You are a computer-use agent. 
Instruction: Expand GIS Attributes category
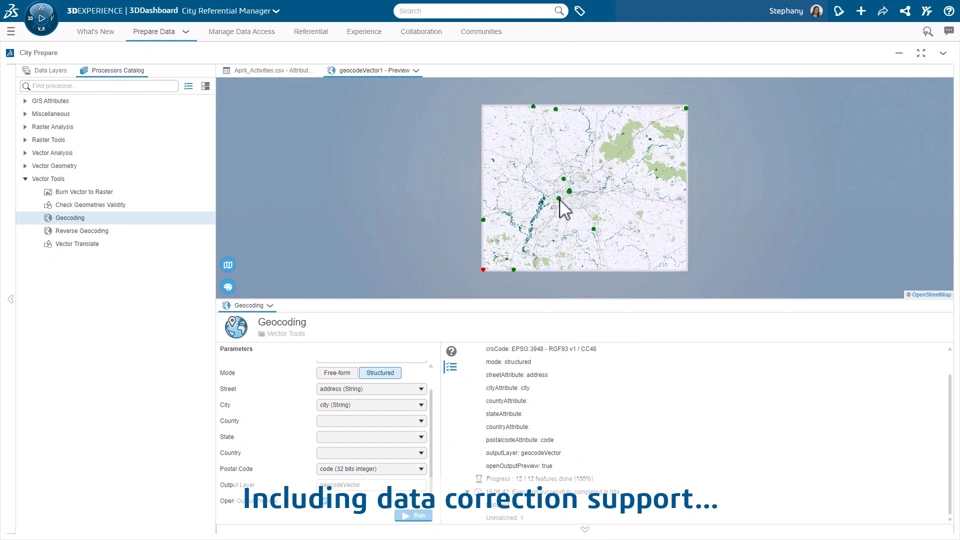tap(25, 101)
